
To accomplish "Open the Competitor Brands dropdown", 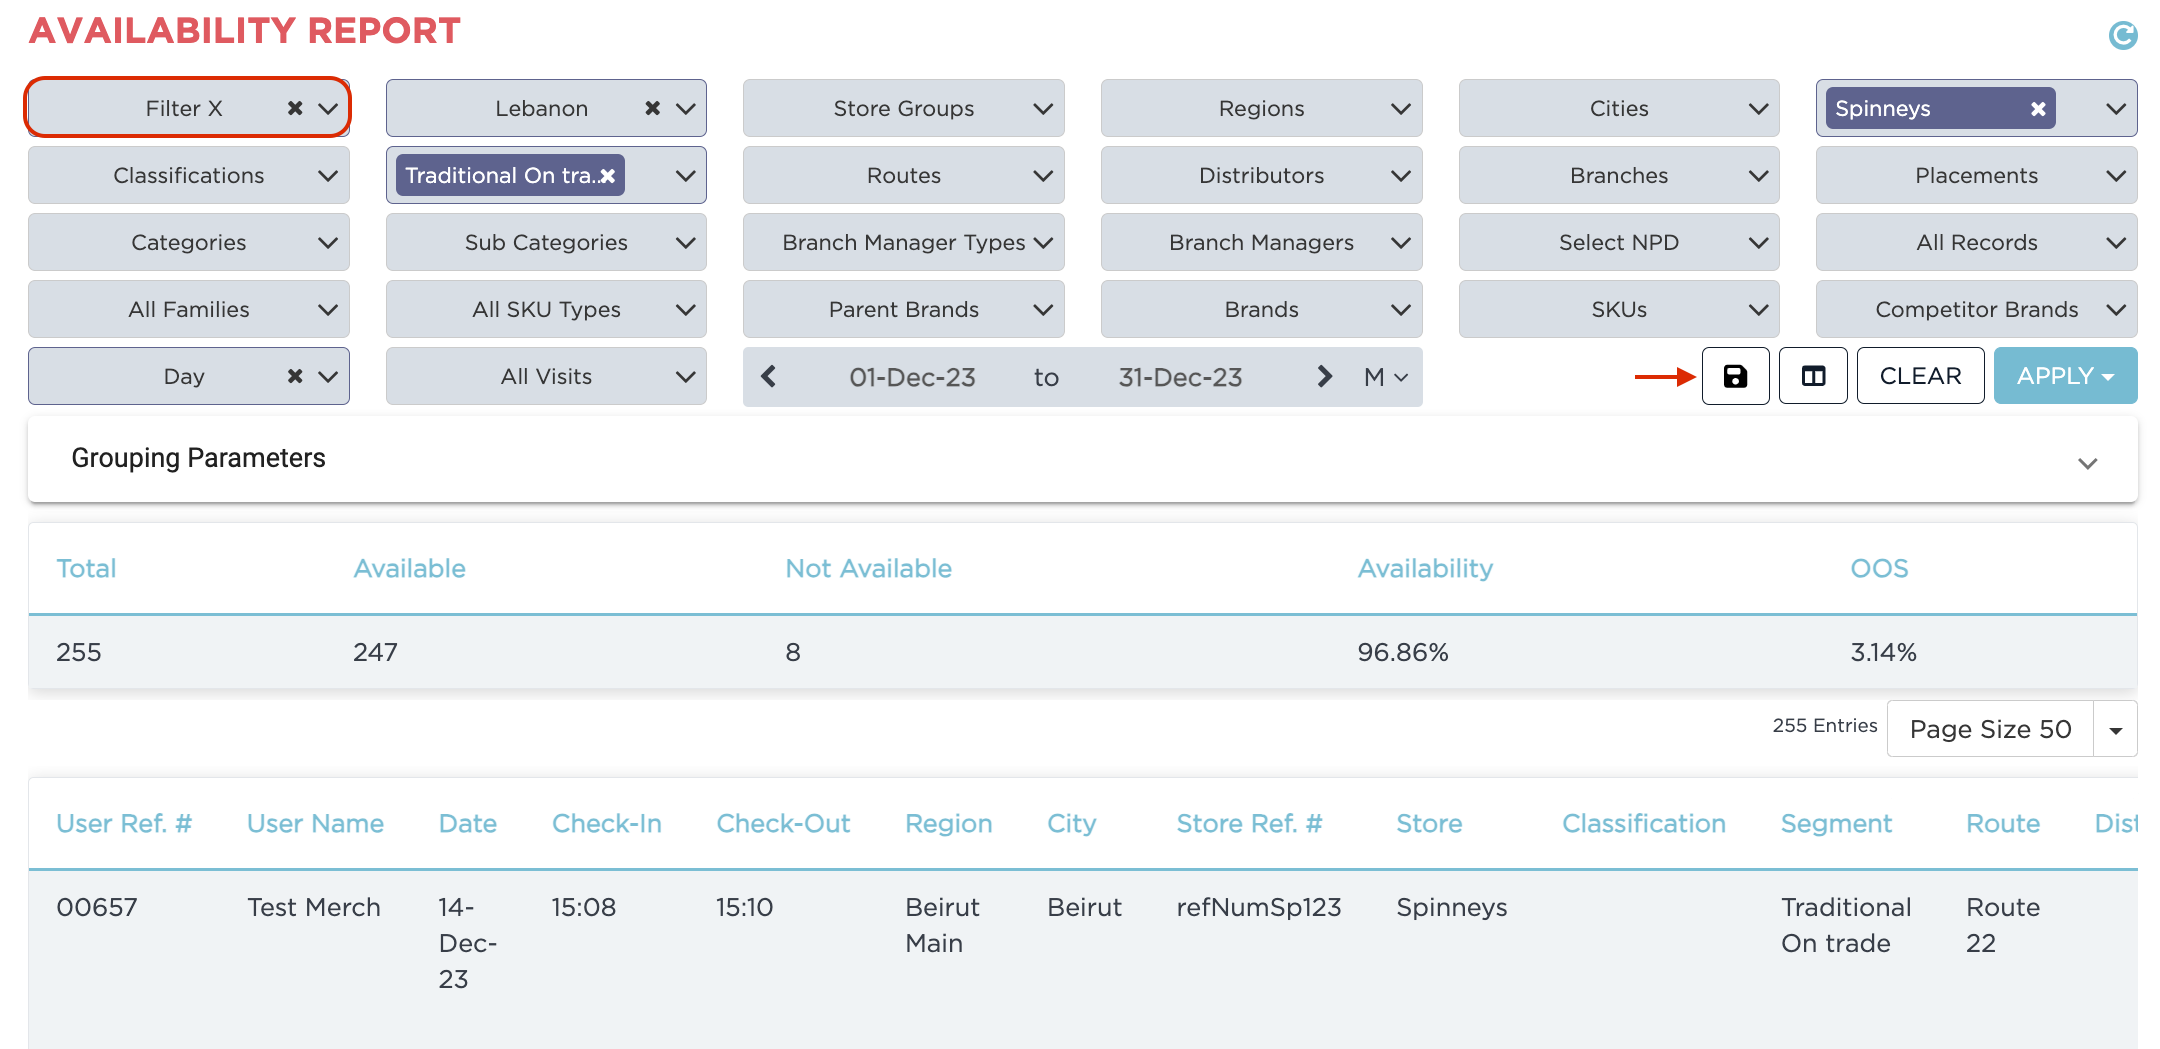I will (1976, 310).
